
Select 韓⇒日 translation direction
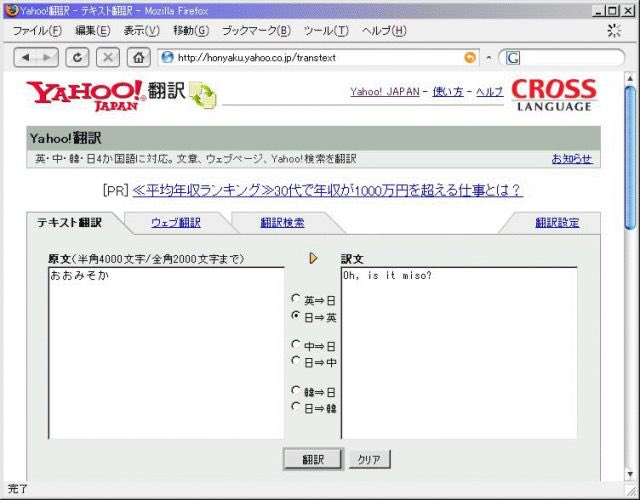pos(296,391)
